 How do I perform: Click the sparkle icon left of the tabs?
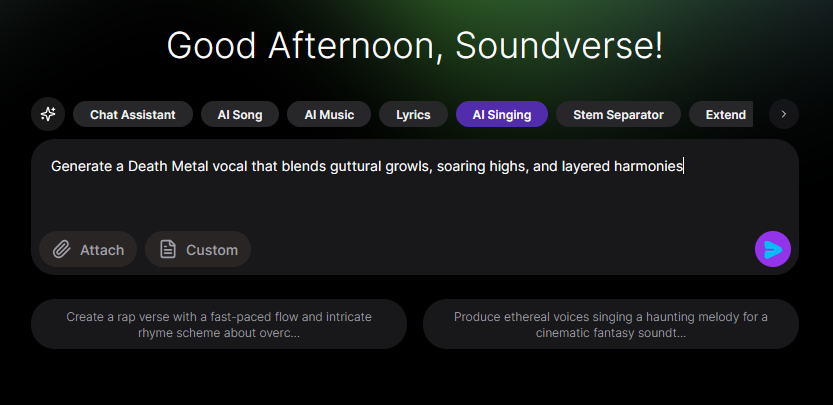coord(48,114)
